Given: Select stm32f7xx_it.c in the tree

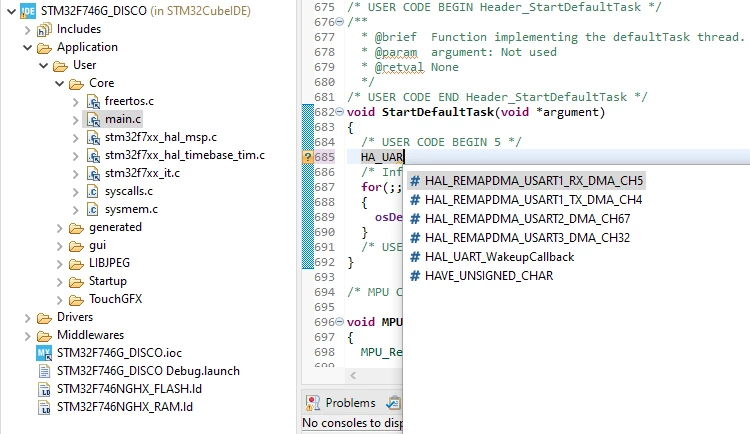Looking at the screenshot, I should click(x=142, y=173).
